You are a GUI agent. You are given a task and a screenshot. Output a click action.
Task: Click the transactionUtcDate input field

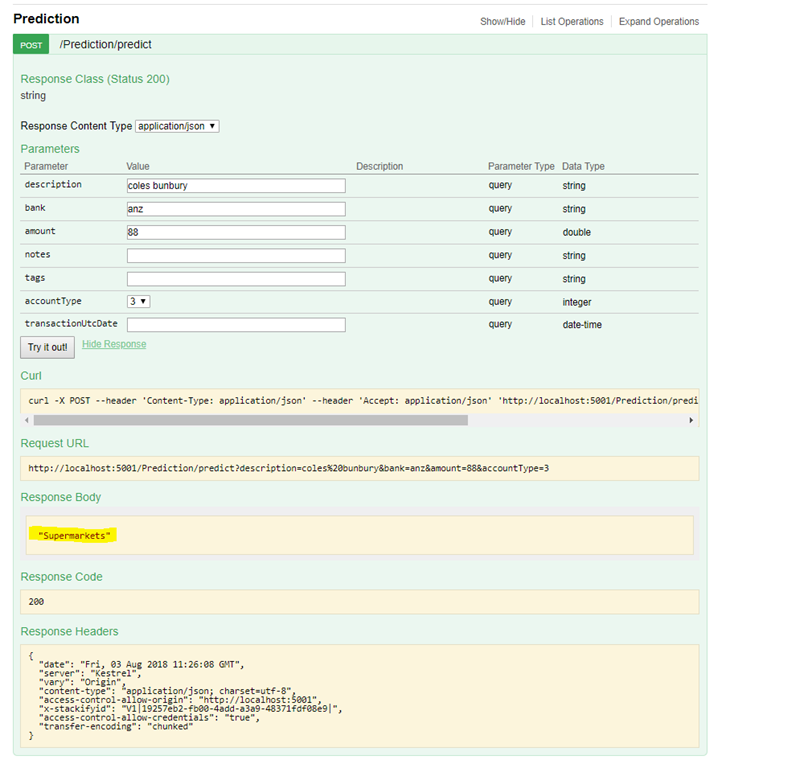pos(236,325)
